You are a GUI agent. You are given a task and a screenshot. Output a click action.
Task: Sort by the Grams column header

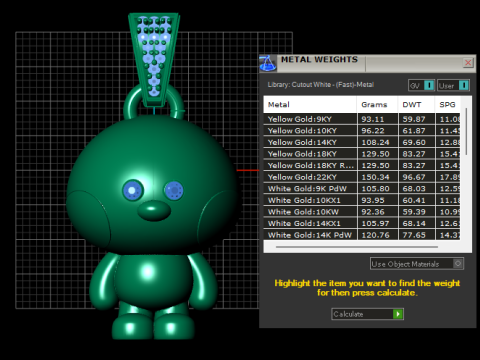377,105
